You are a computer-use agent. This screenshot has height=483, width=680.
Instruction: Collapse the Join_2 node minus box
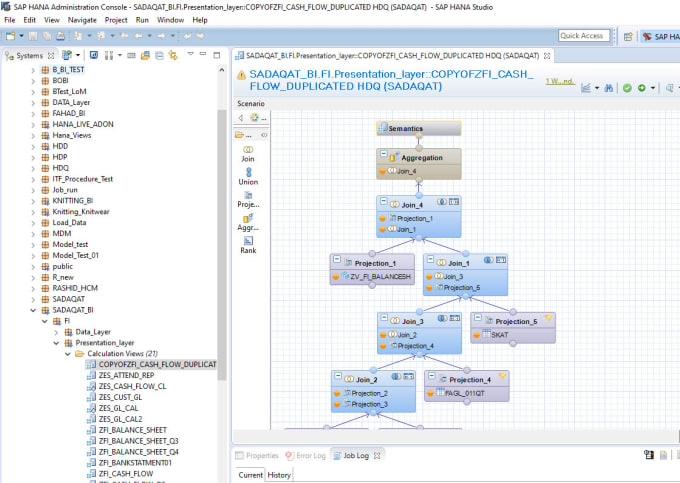click(338, 376)
